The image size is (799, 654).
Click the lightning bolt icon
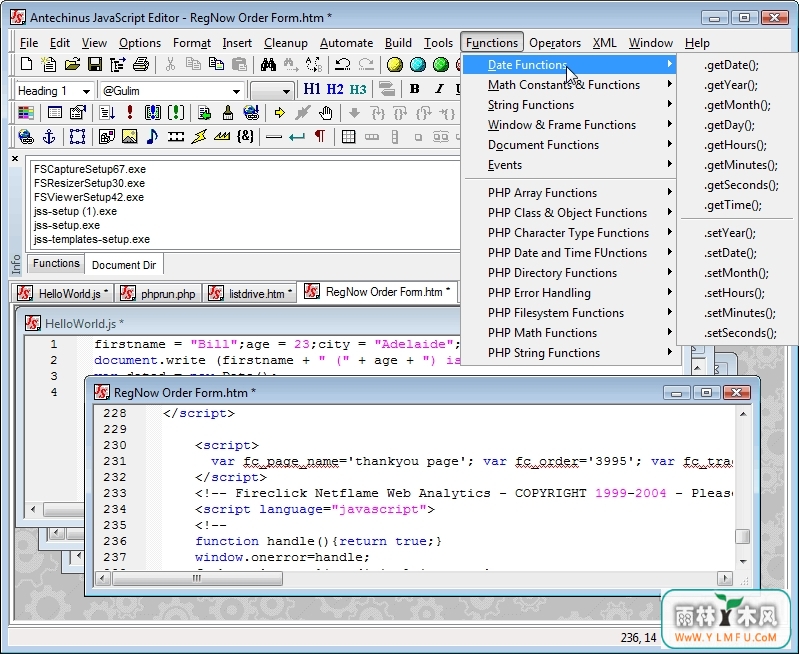199,137
